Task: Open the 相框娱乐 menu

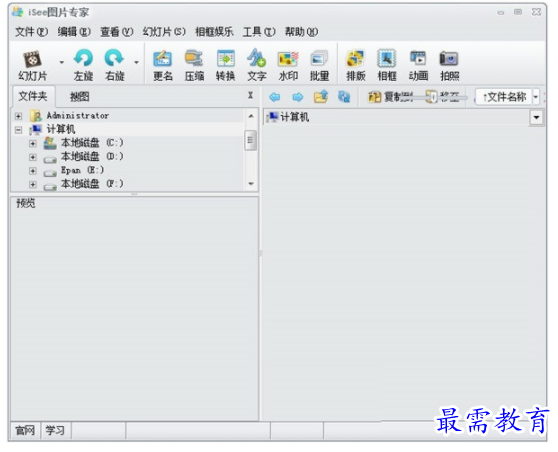Action: click(214, 32)
